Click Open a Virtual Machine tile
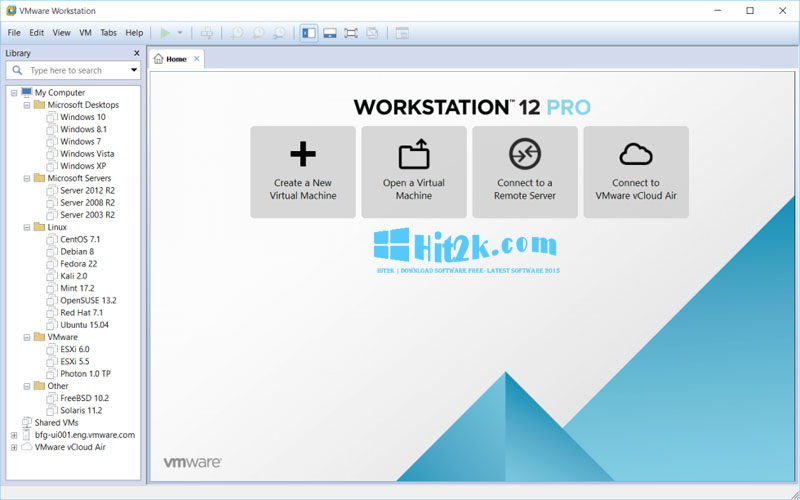The image size is (800, 500). tap(414, 172)
